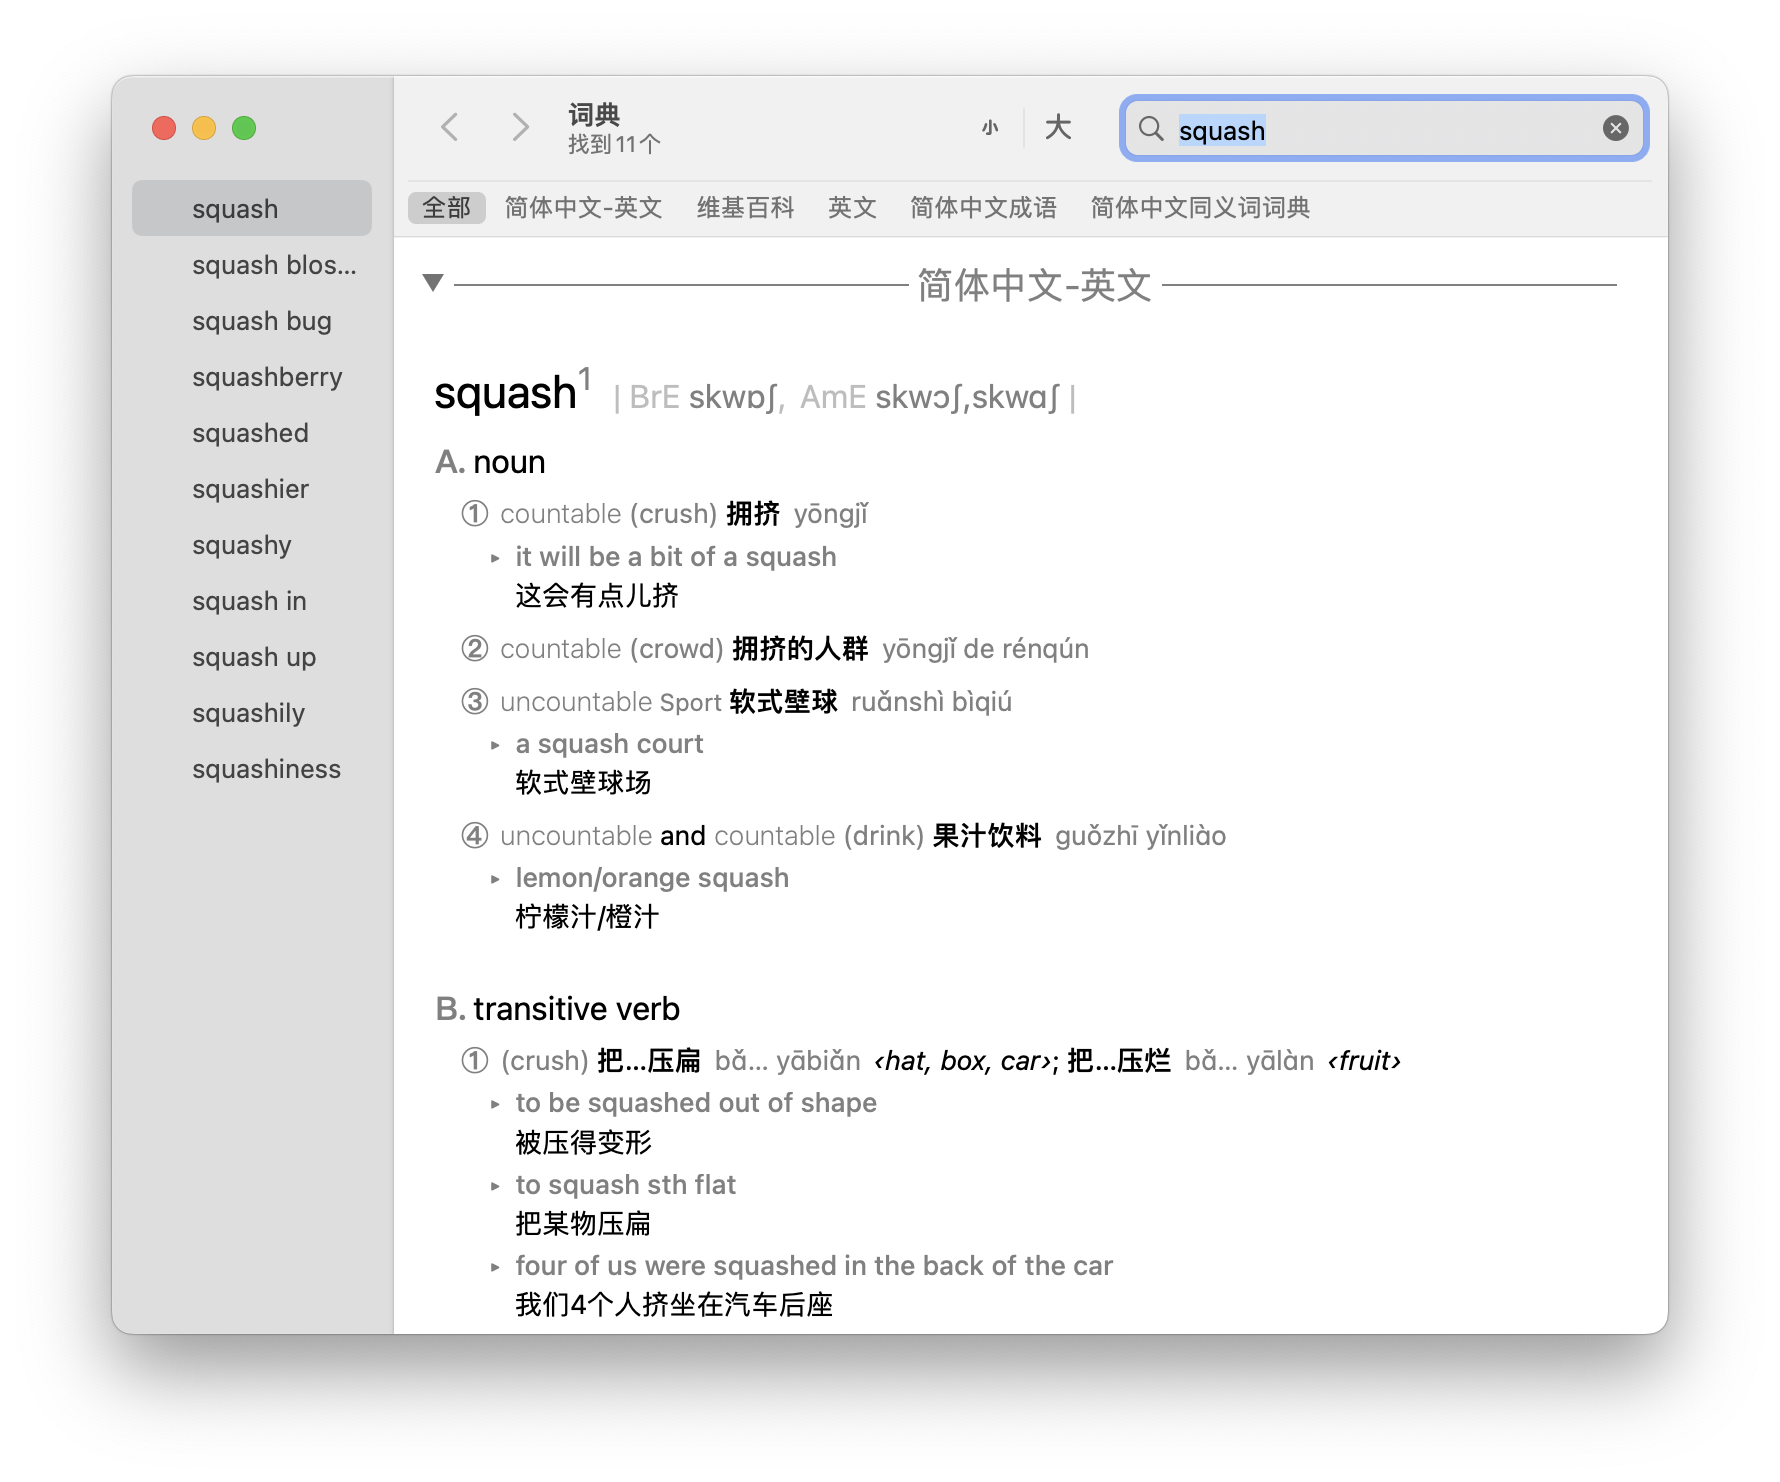This screenshot has width=1780, height=1482.
Task: Click the 找到11个 result count
Action: [x=614, y=145]
